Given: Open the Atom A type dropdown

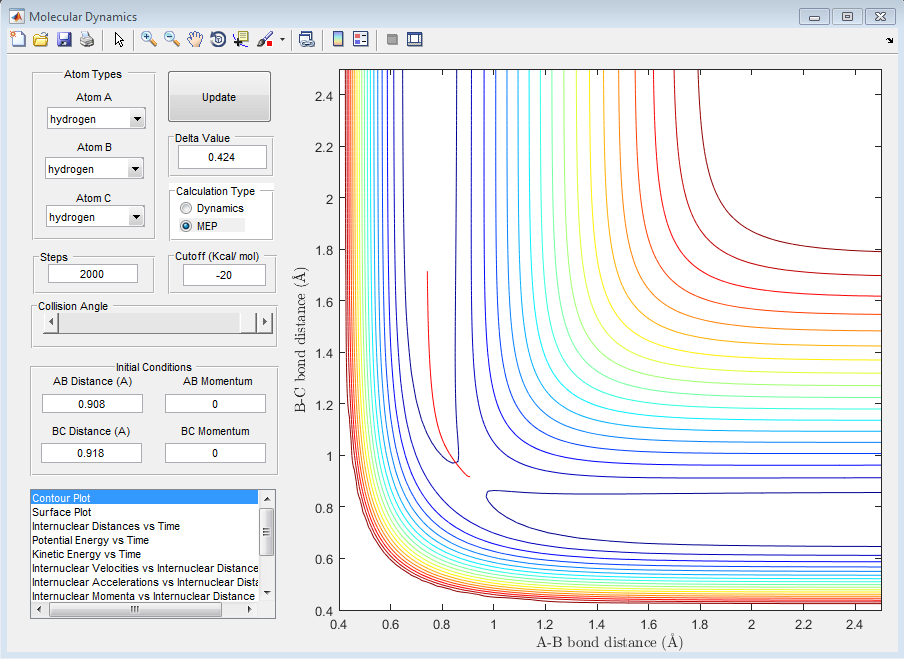Looking at the screenshot, I should pos(136,120).
